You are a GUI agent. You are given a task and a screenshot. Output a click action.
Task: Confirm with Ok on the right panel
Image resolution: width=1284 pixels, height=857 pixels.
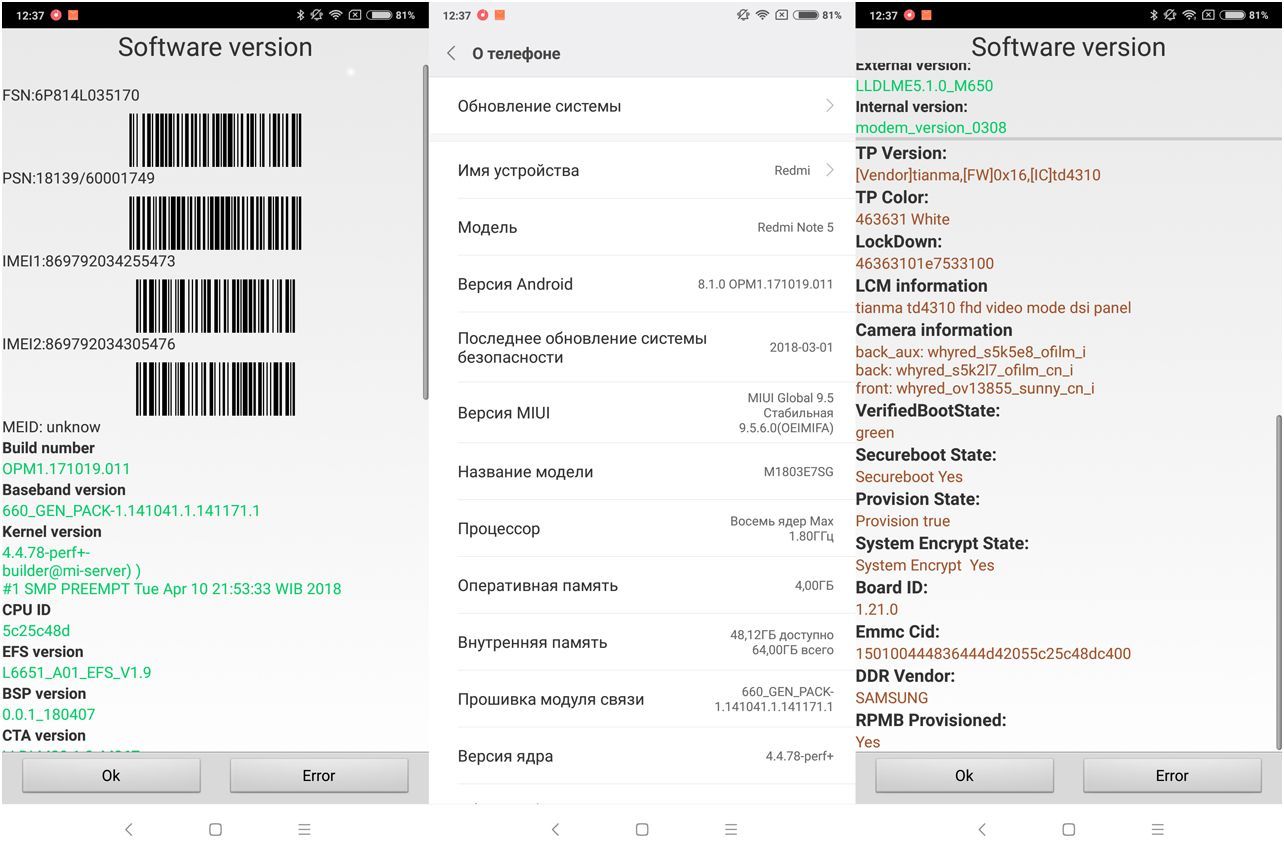[963, 775]
